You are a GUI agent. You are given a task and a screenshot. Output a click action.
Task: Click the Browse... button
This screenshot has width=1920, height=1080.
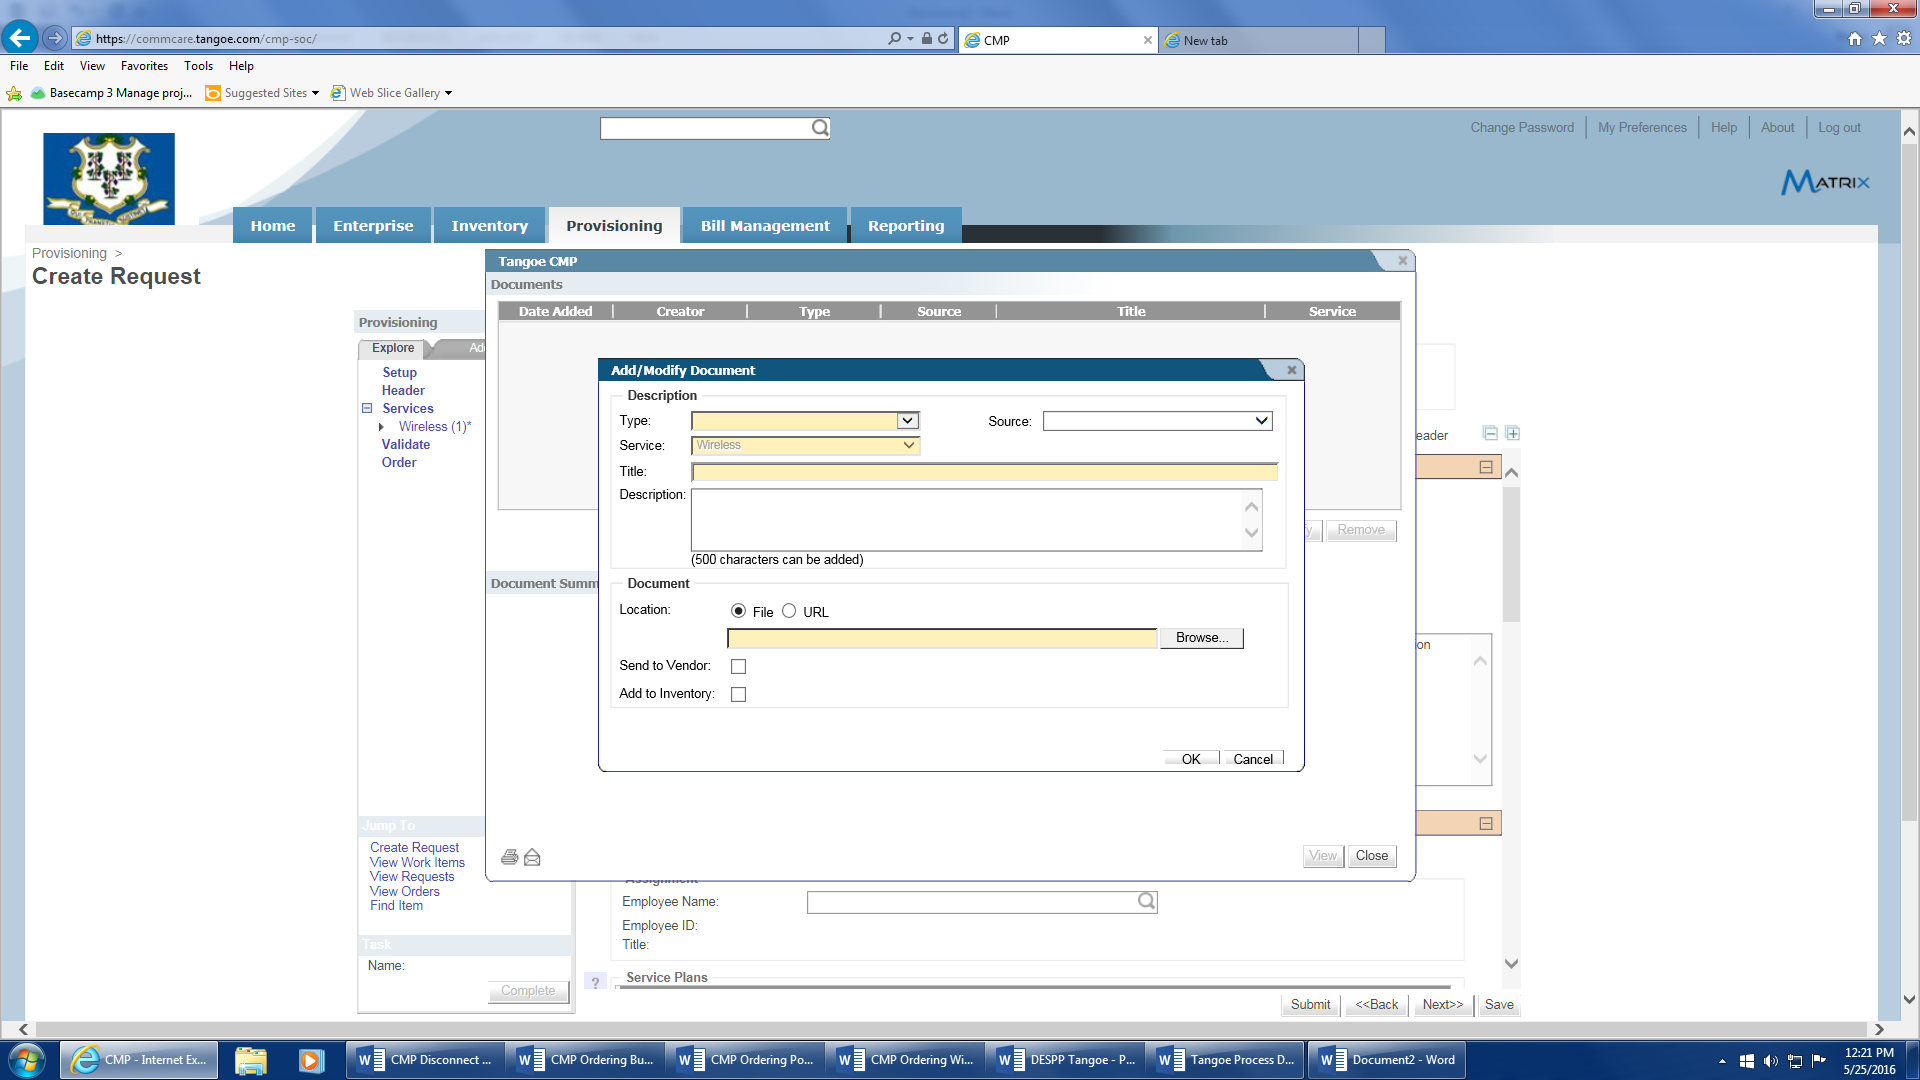pos(1201,638)
